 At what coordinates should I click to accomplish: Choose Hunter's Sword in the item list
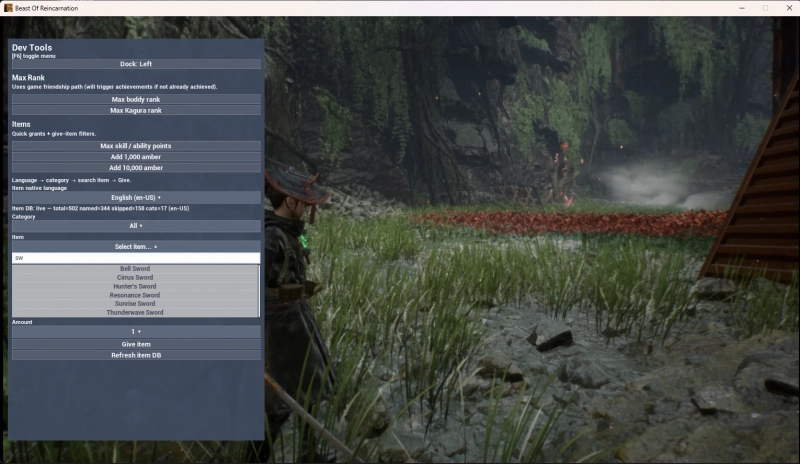(135, 286)
